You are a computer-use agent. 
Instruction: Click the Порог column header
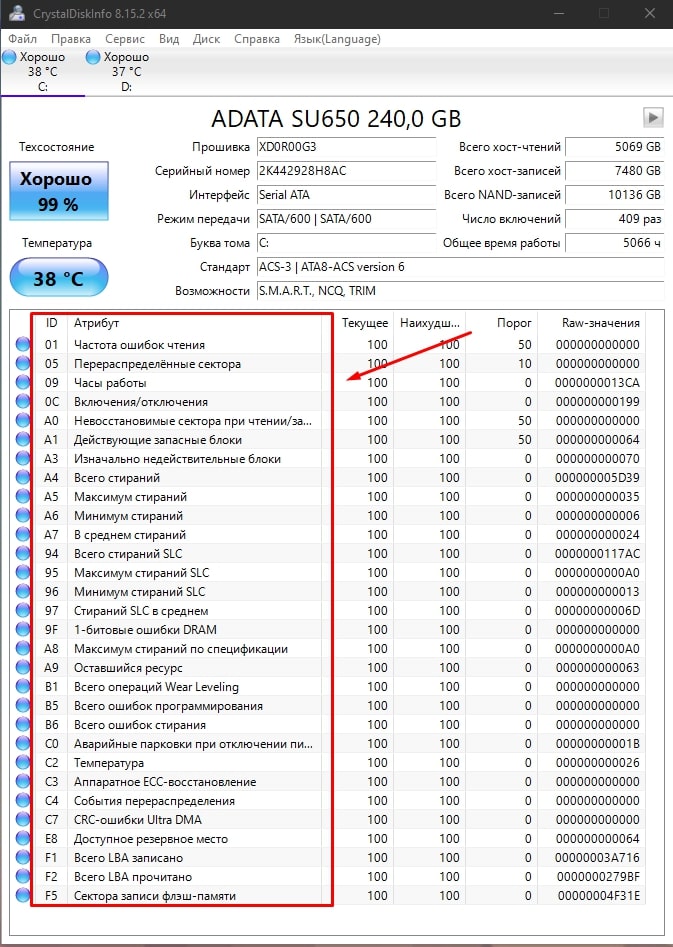(x=501, y=323)
